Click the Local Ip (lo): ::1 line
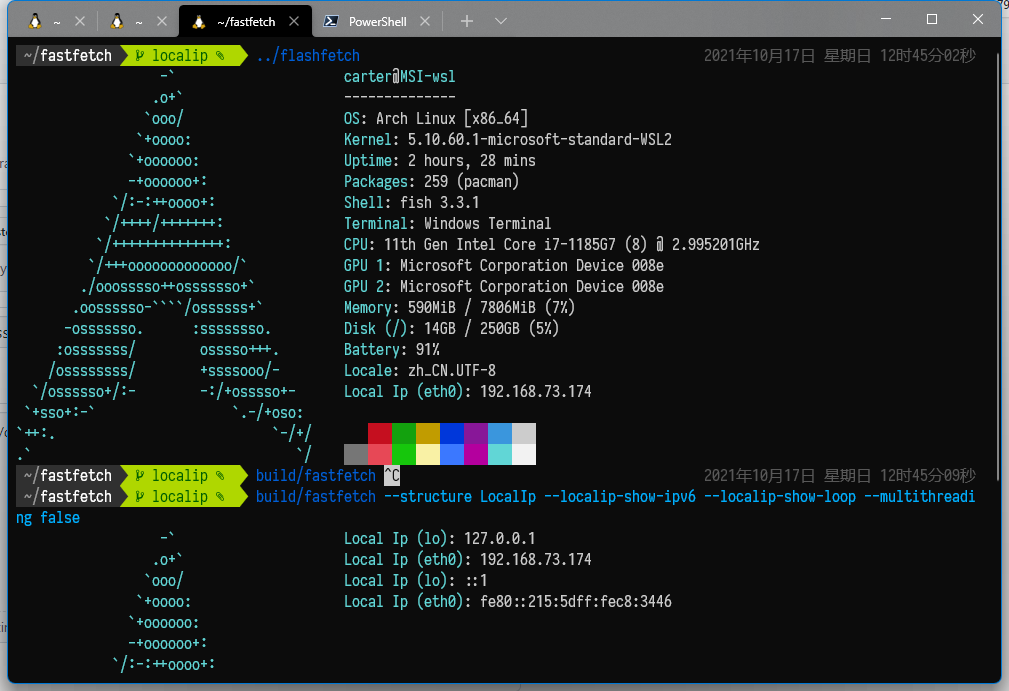 click(x=415, y=580)
